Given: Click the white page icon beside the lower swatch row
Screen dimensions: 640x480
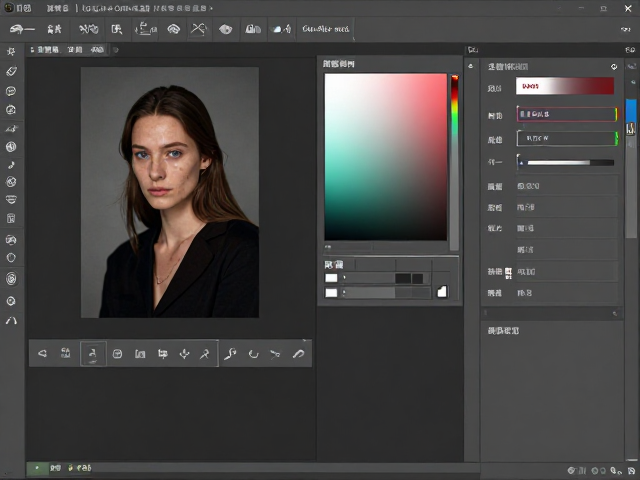Looking at the screenshot, I should click(442, 291).
